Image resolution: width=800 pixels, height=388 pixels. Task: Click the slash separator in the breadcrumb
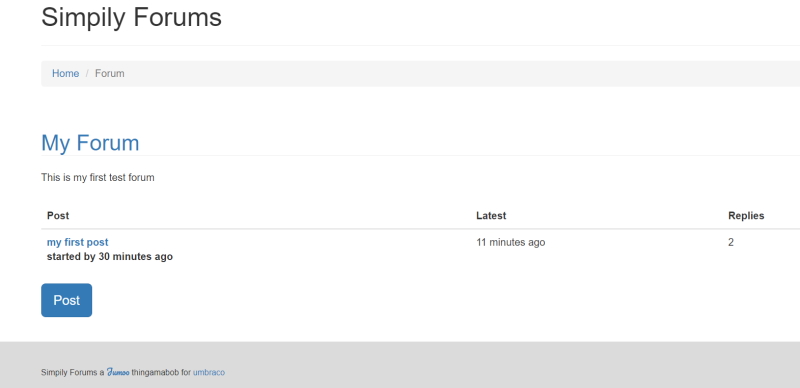click(87, 74)
